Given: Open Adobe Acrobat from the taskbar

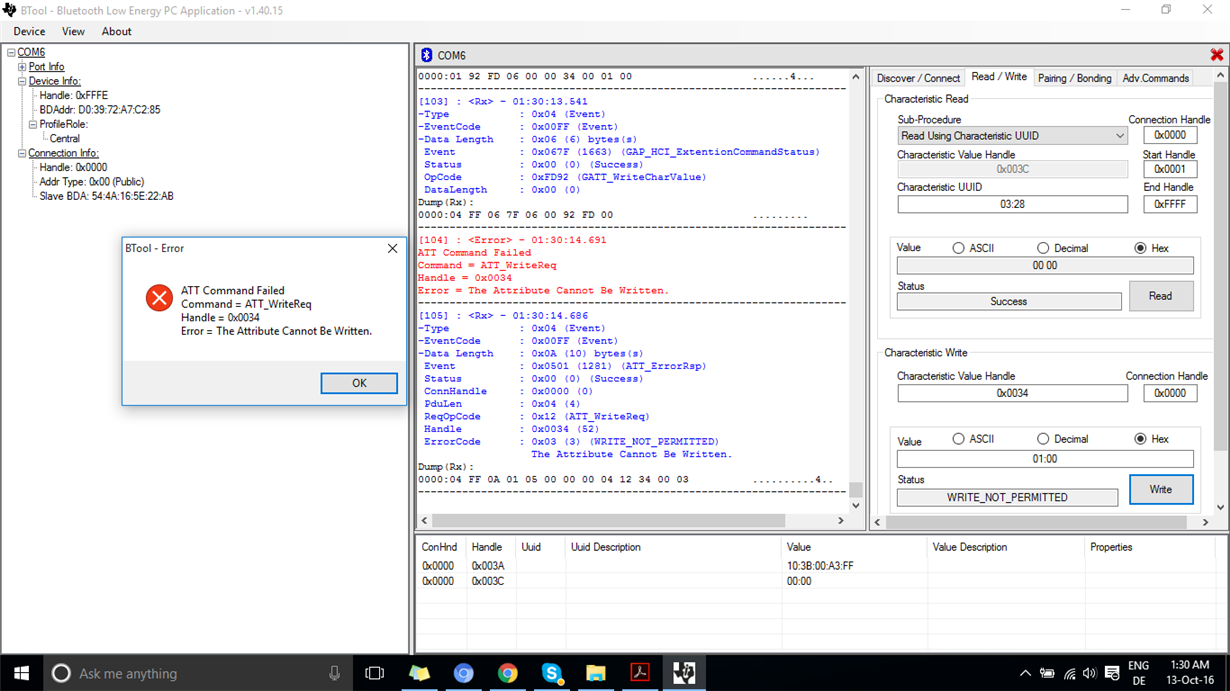Looking at the screenshot, I should click(639, 673).
